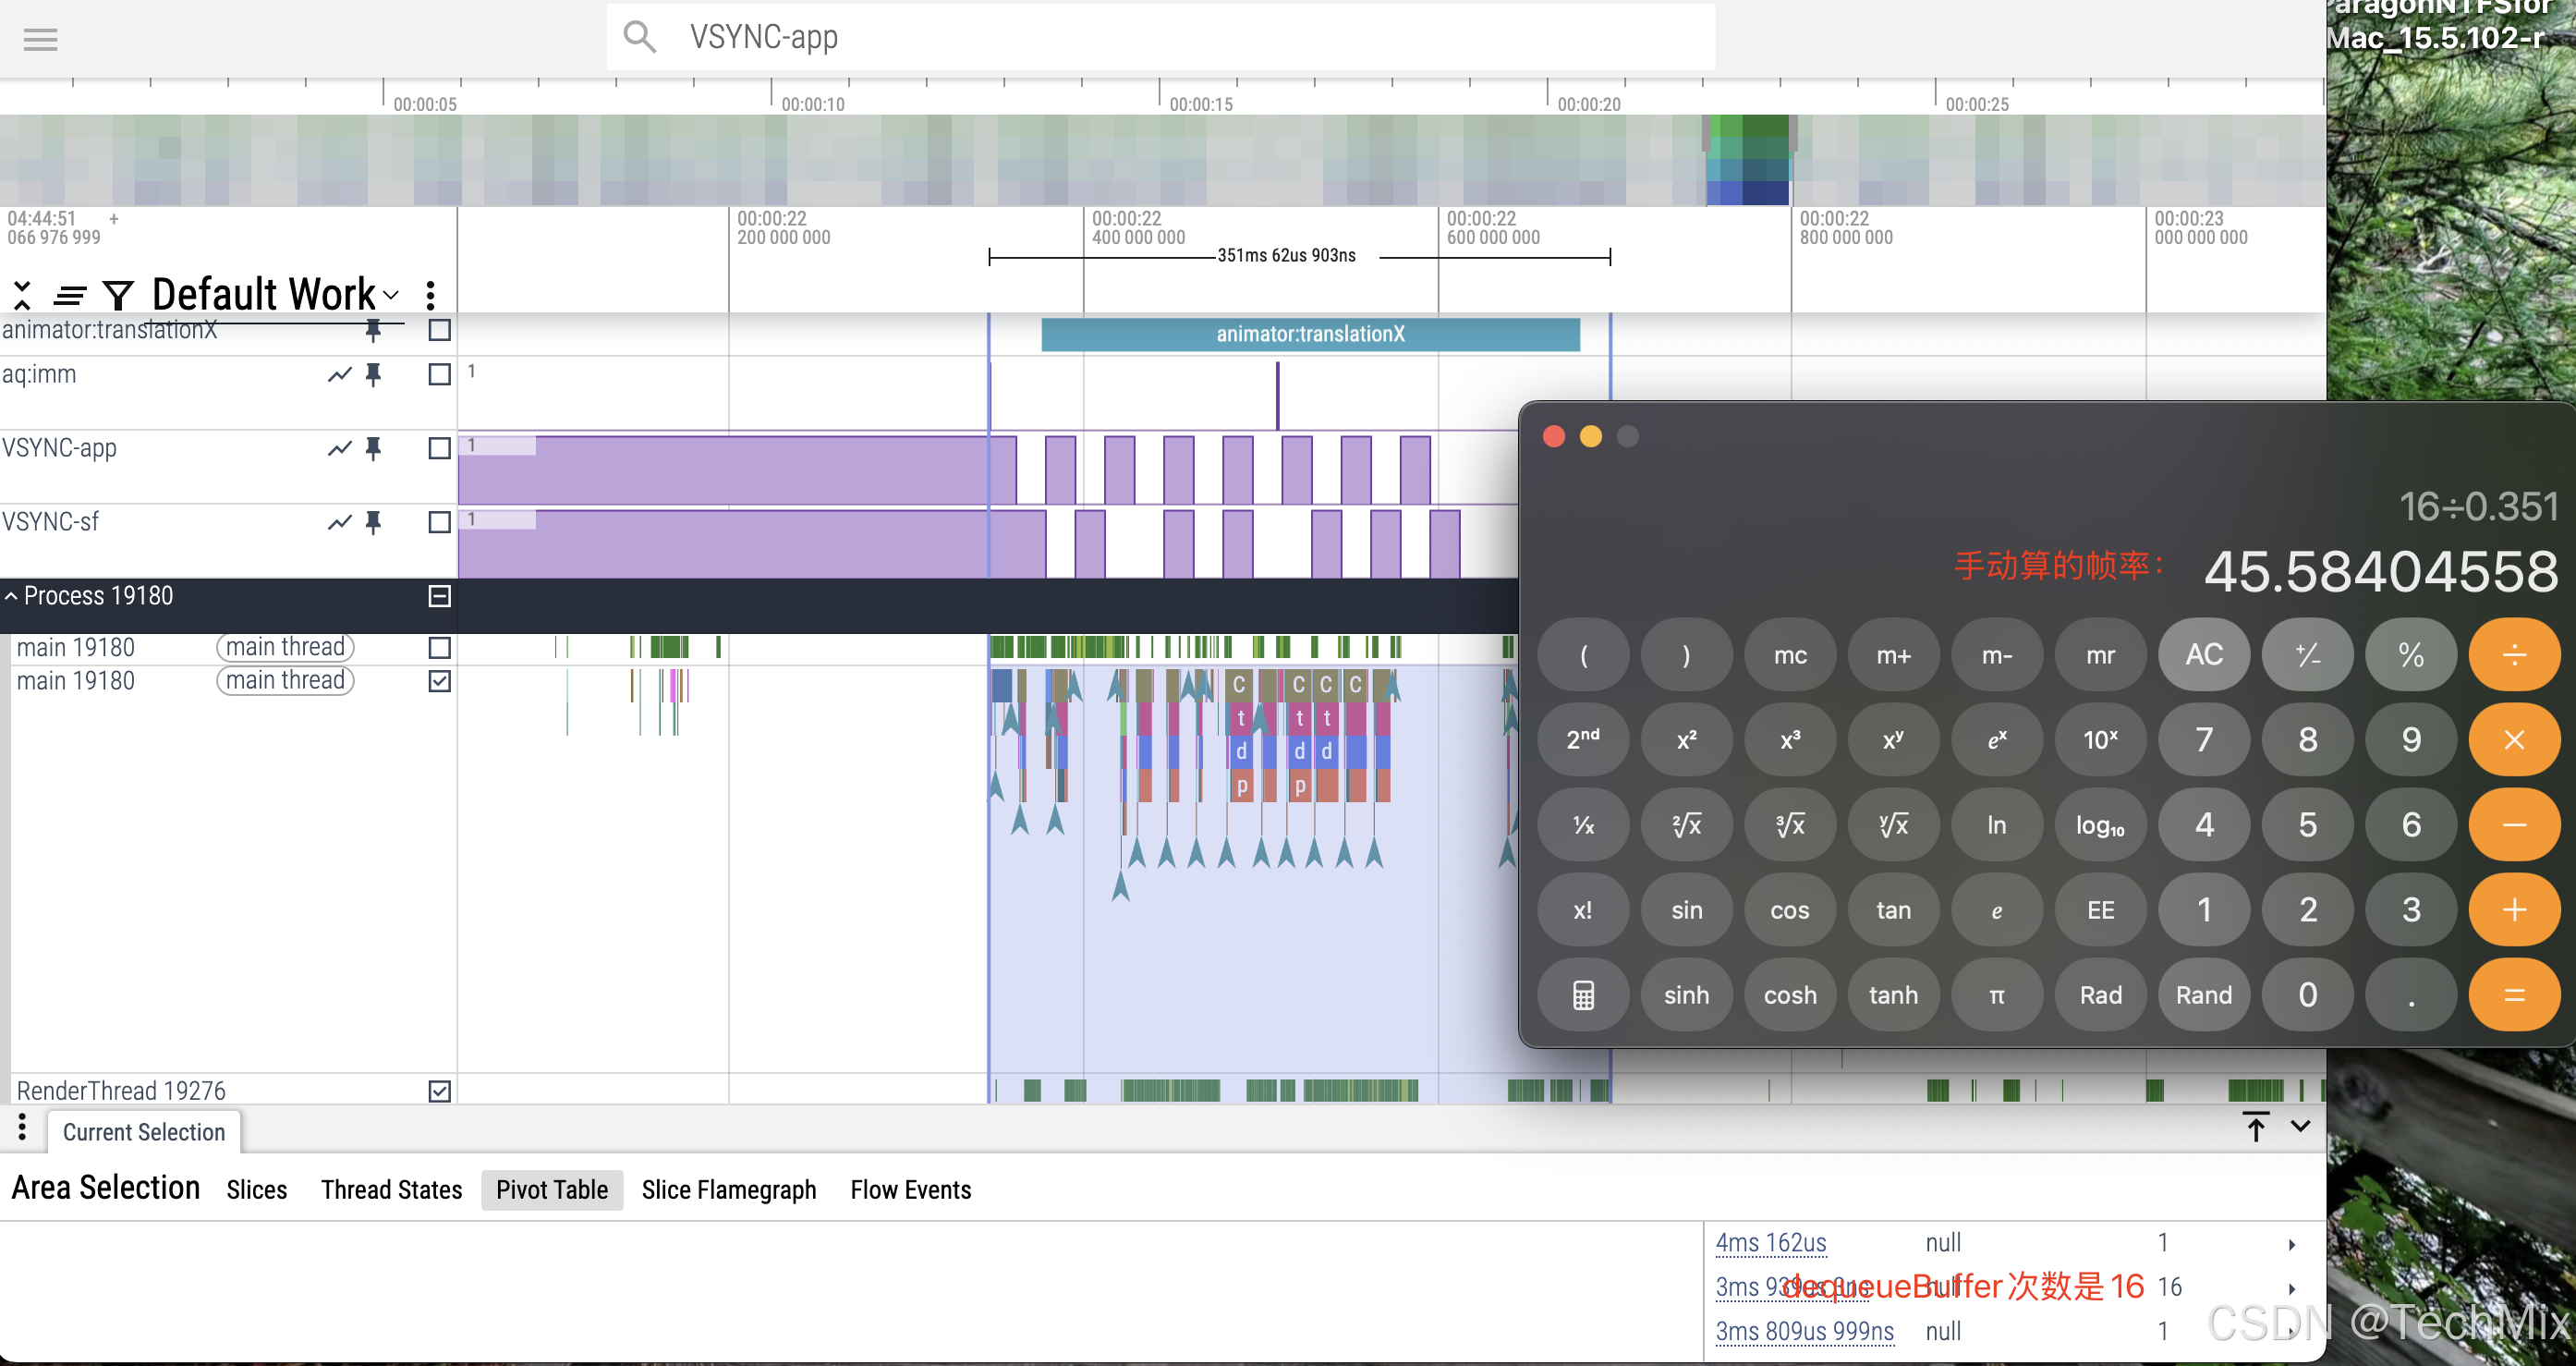Click the search magnifier icon
The height and width of the screenshot is (1366, 2576).
point(640,37)
